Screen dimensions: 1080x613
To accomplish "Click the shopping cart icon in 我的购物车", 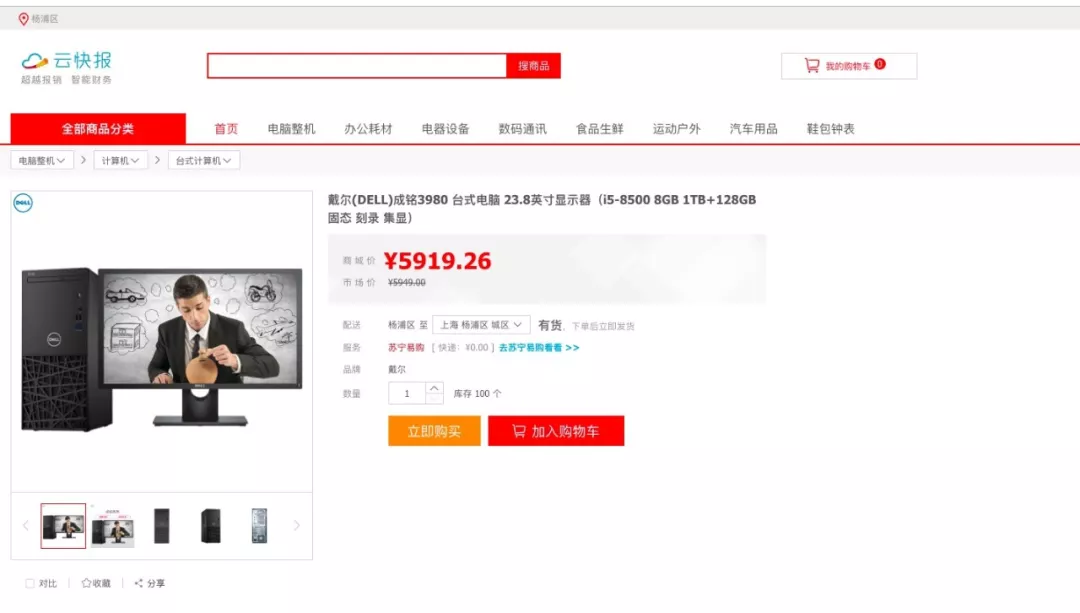I will 812,65.
